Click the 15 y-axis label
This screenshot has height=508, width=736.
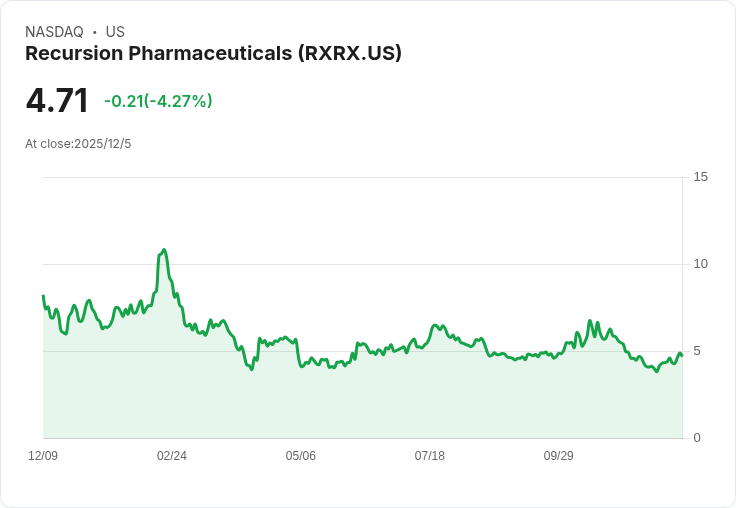point(700,177)
